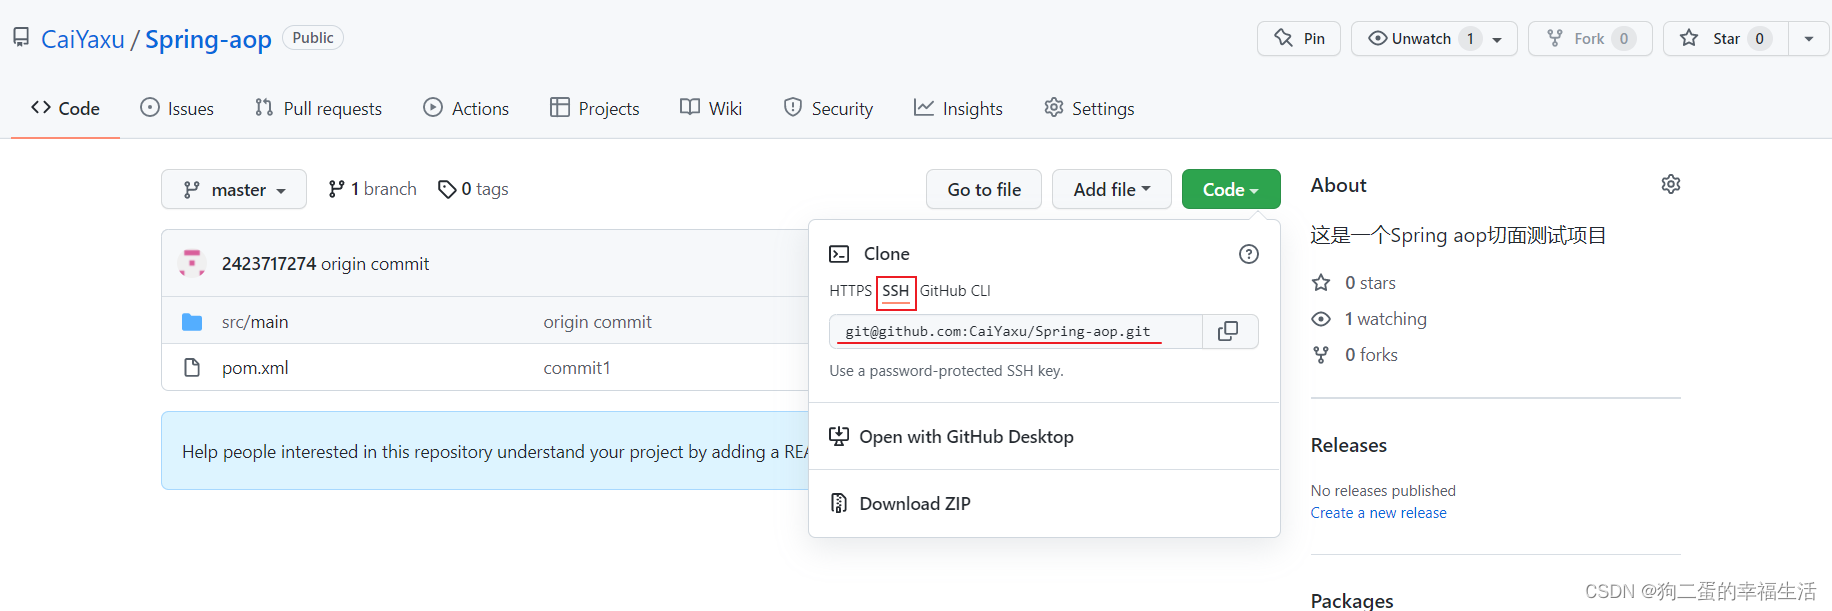Image resolution: width=1832 pixels, height=611 pixels.
Task: Select the HTTPS clone tab
Action: point(850,291)
